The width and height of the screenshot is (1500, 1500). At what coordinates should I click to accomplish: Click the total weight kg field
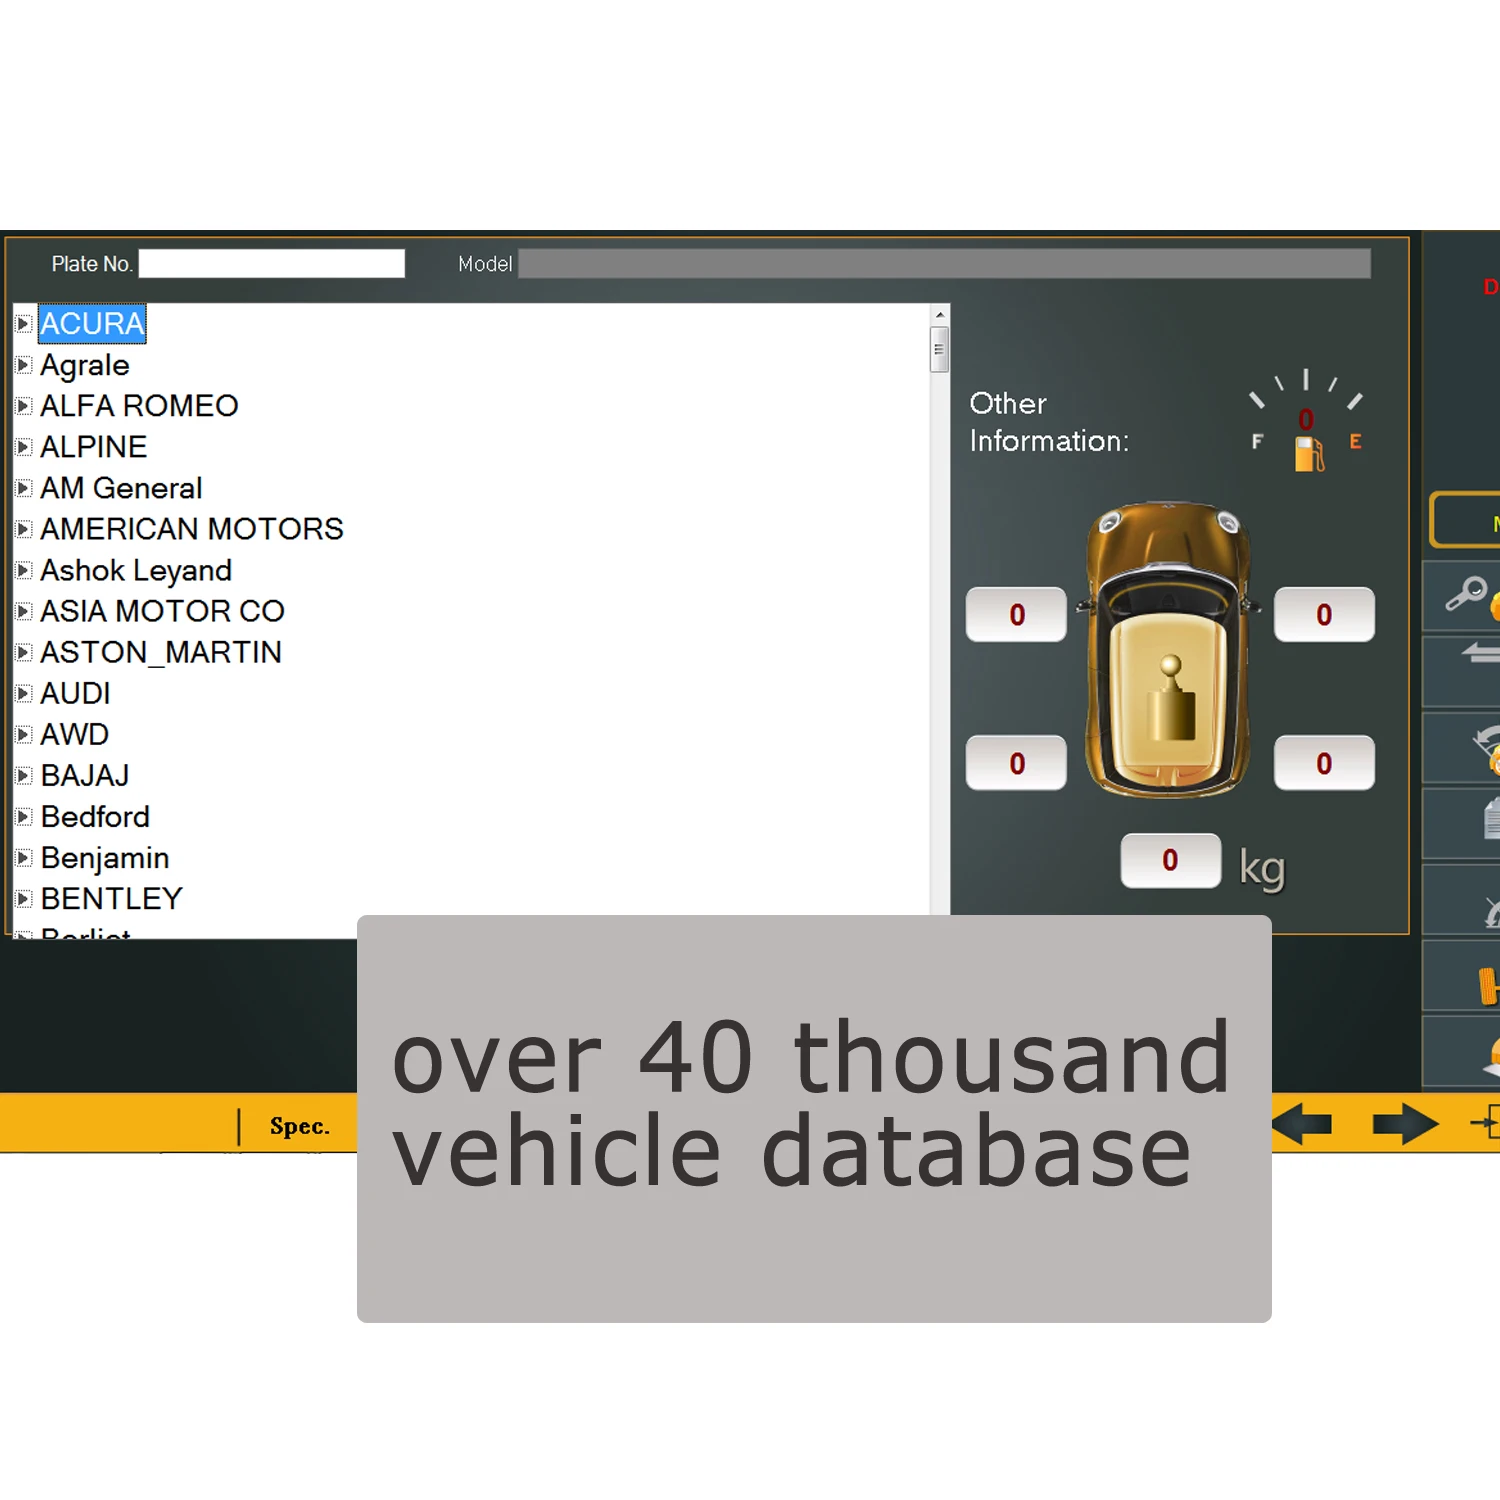[x=1170, y=860]
